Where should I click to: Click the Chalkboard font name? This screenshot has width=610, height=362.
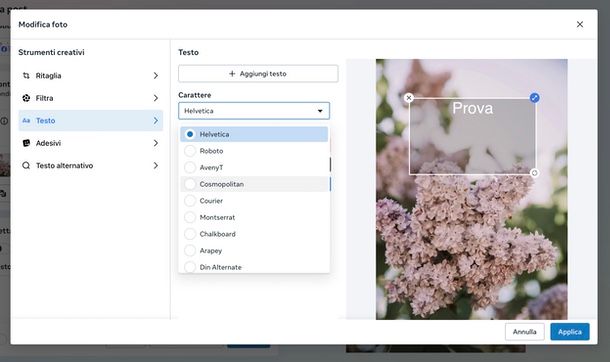coord(217,234)
